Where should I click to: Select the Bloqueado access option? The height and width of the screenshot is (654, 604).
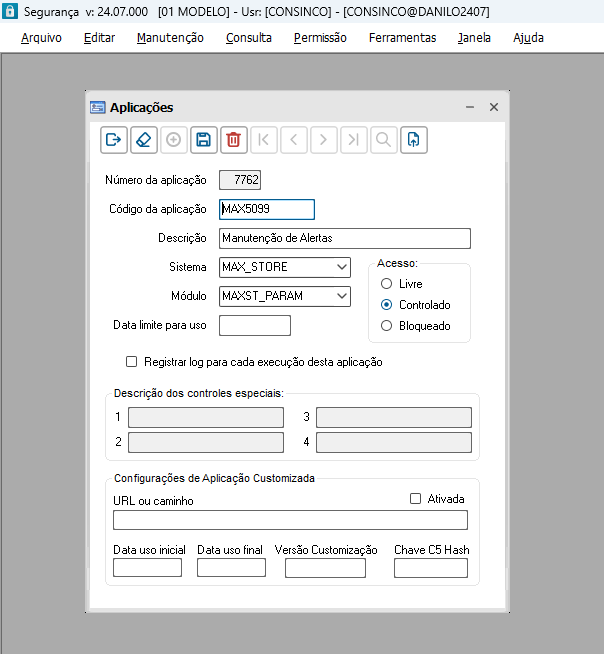coord(387,326)
